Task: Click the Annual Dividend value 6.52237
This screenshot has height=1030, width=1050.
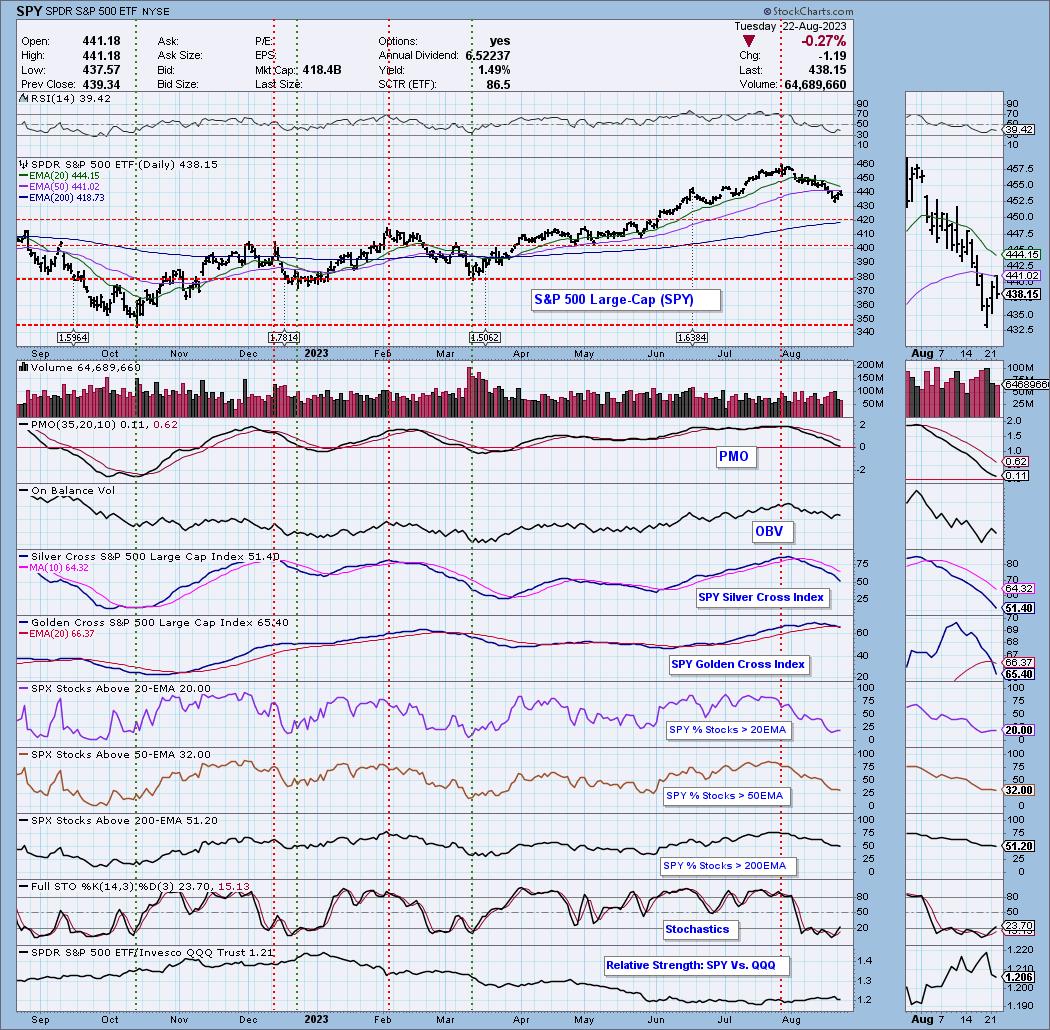Action: [488, 56]
